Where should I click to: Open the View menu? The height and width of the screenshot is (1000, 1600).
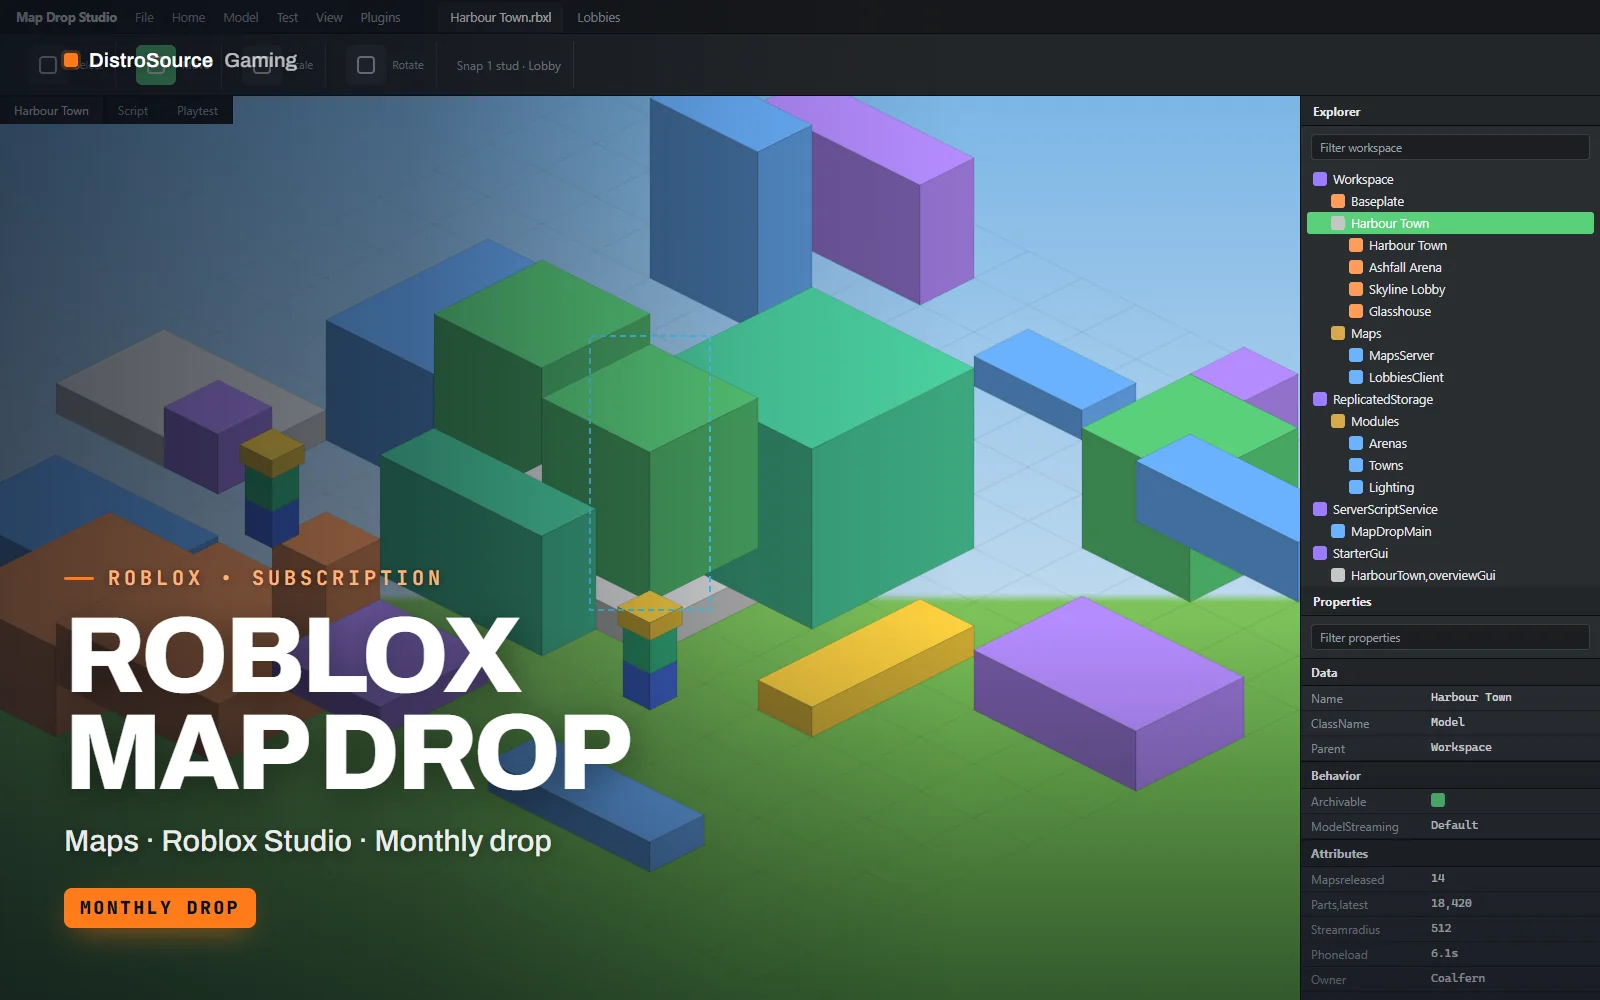329,17
